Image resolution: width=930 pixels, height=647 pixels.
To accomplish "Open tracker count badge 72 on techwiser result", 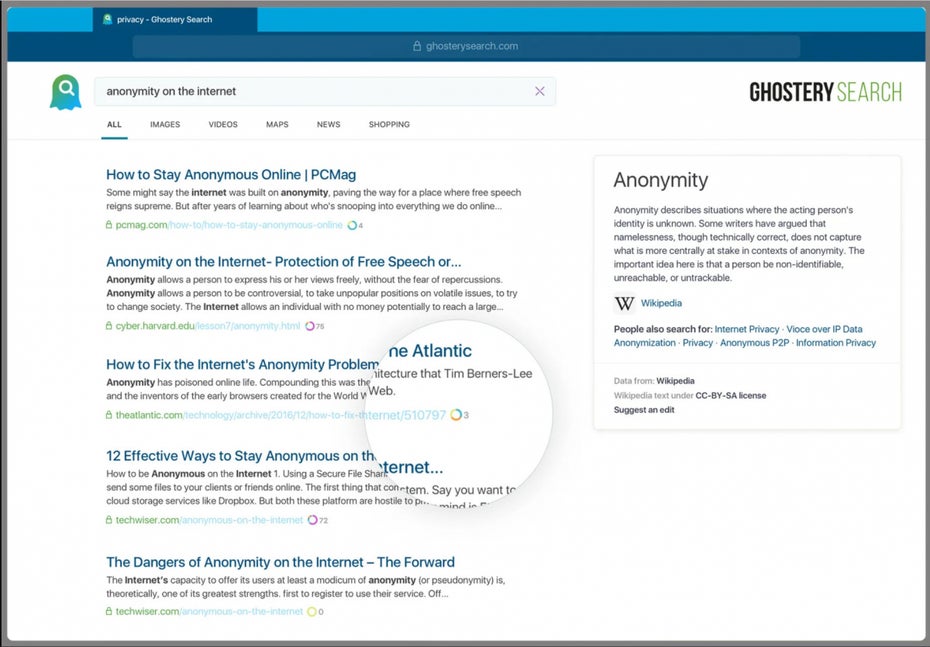I will (317, 520).
